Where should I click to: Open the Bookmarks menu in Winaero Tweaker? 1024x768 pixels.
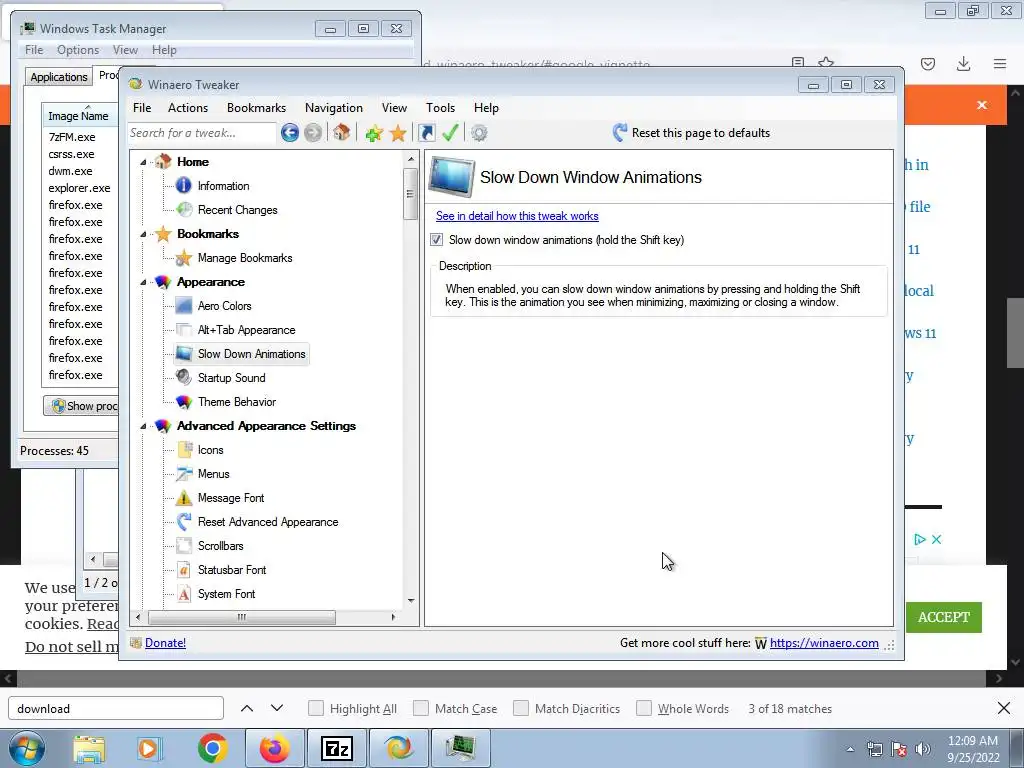point(256,108)
